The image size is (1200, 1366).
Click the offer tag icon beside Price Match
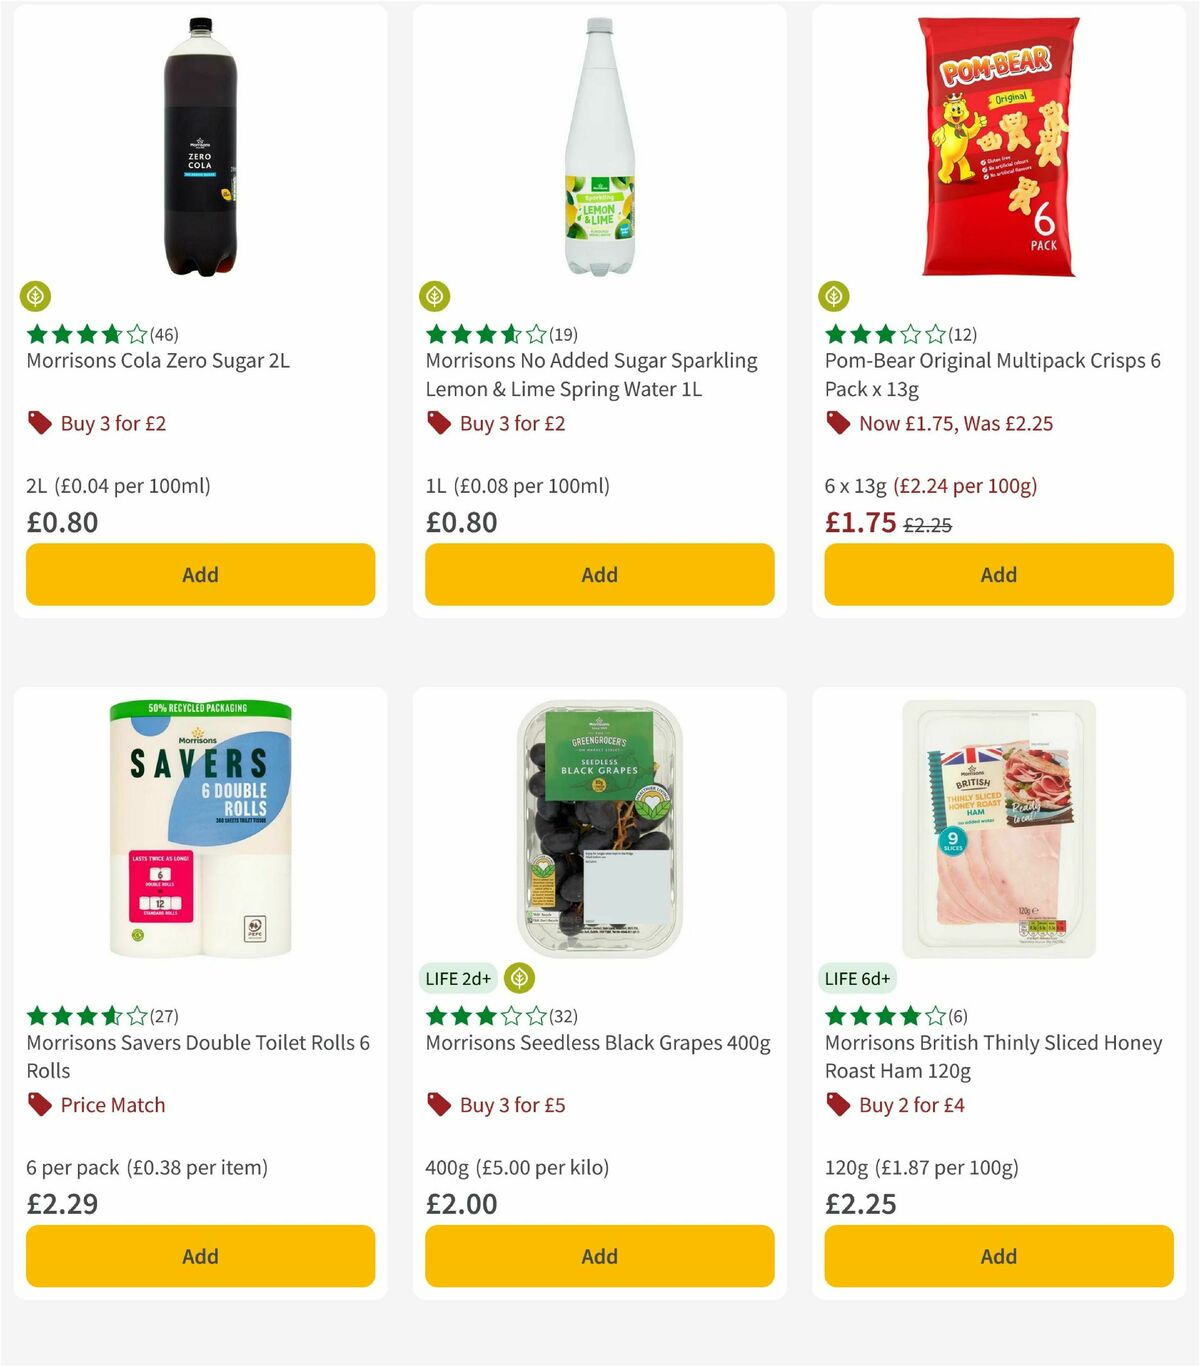[39, 1105]
